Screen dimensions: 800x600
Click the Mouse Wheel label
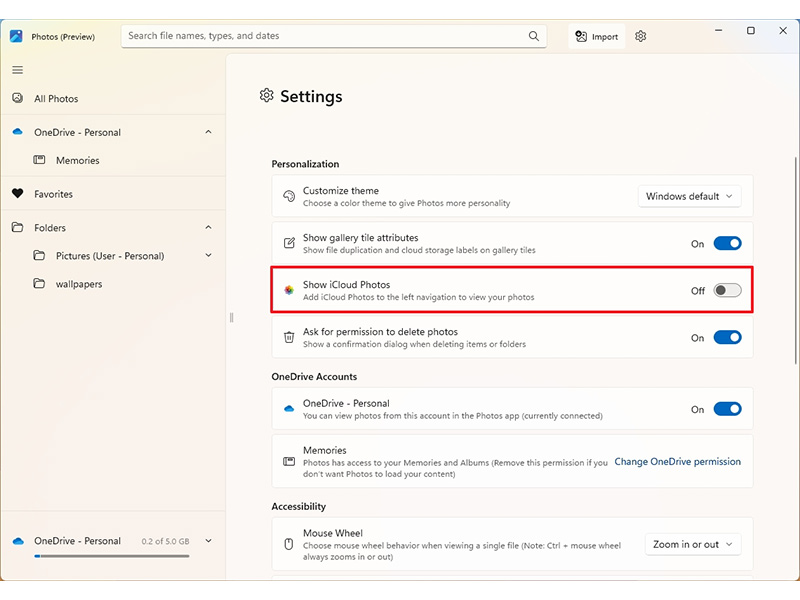[x=333, y=533]
